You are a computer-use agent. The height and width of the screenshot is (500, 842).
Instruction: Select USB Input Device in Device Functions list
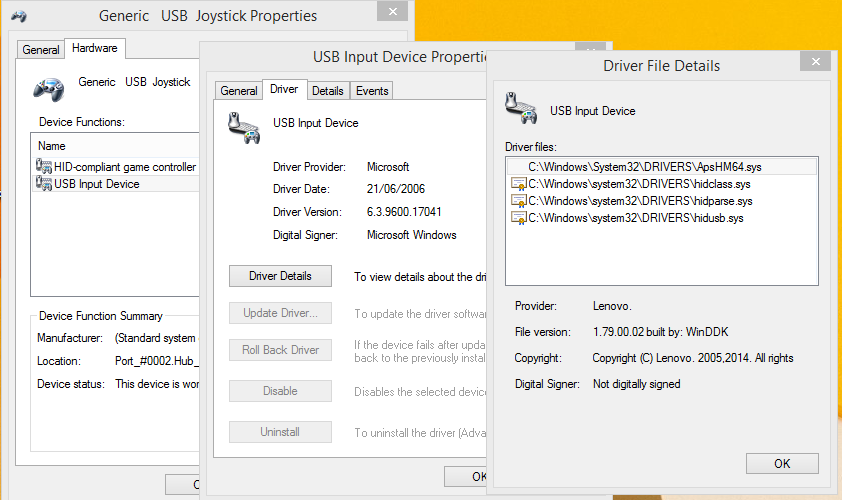coord(116,184)
